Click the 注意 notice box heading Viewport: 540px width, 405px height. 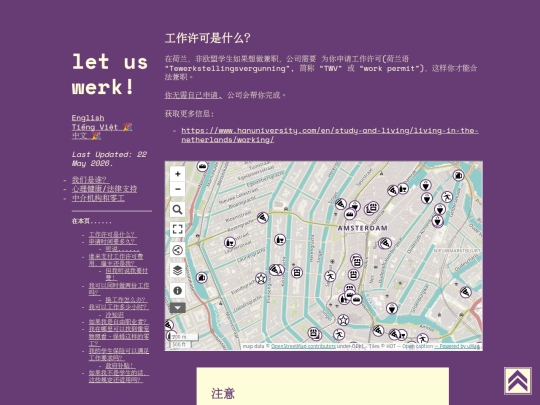point(223,393)
